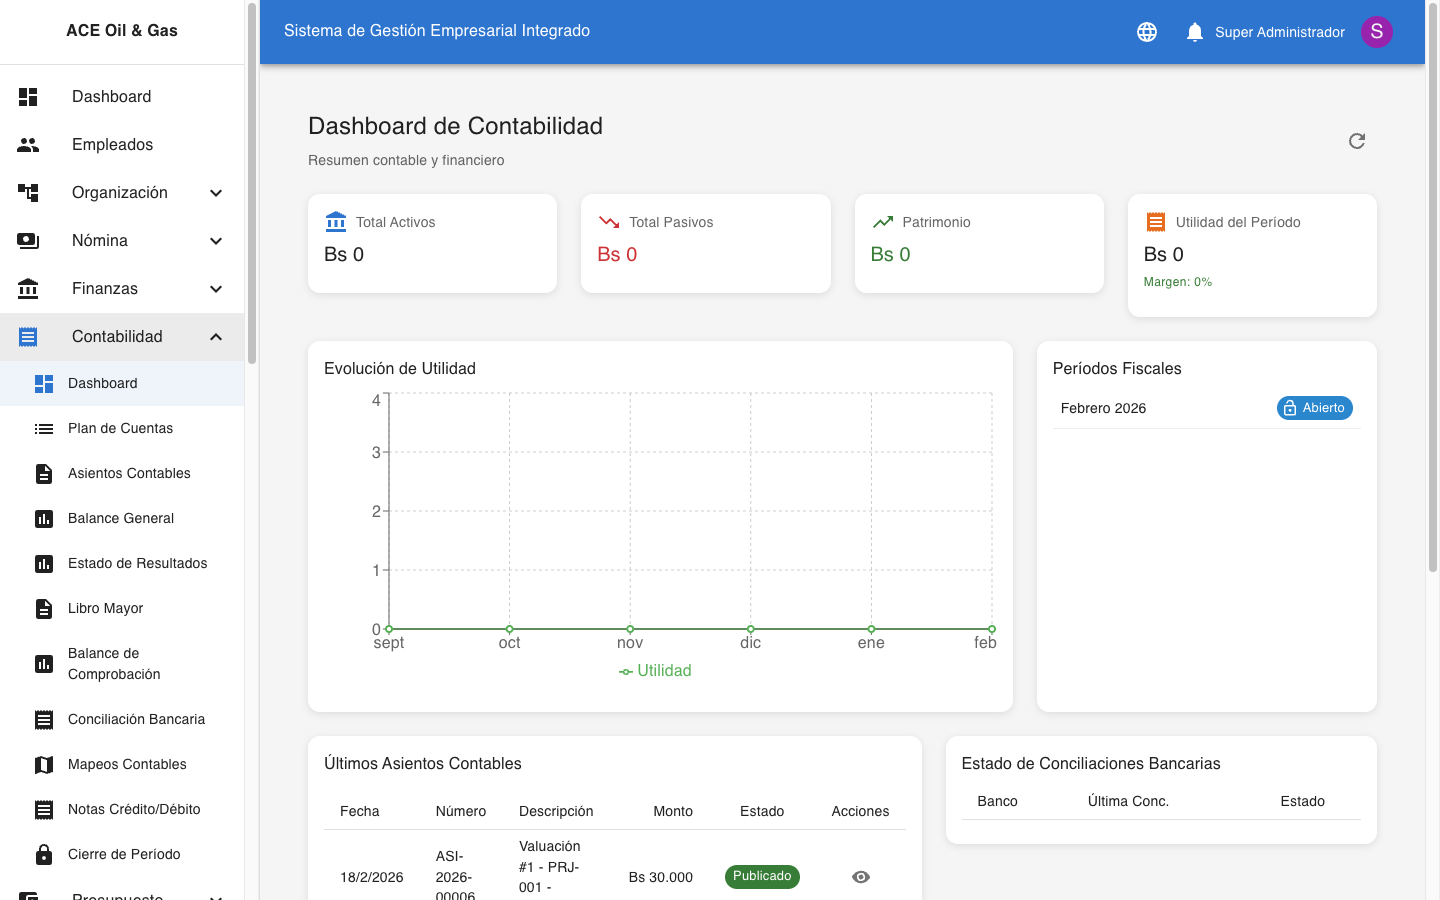This screenshot has height=900, width=1440.
Task: Open Asientos Contables
Action: point(128,473)
